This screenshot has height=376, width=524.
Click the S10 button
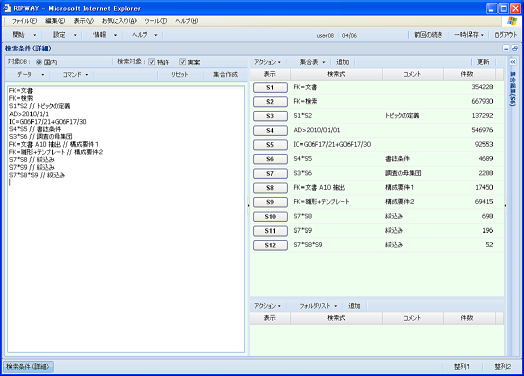270,217
